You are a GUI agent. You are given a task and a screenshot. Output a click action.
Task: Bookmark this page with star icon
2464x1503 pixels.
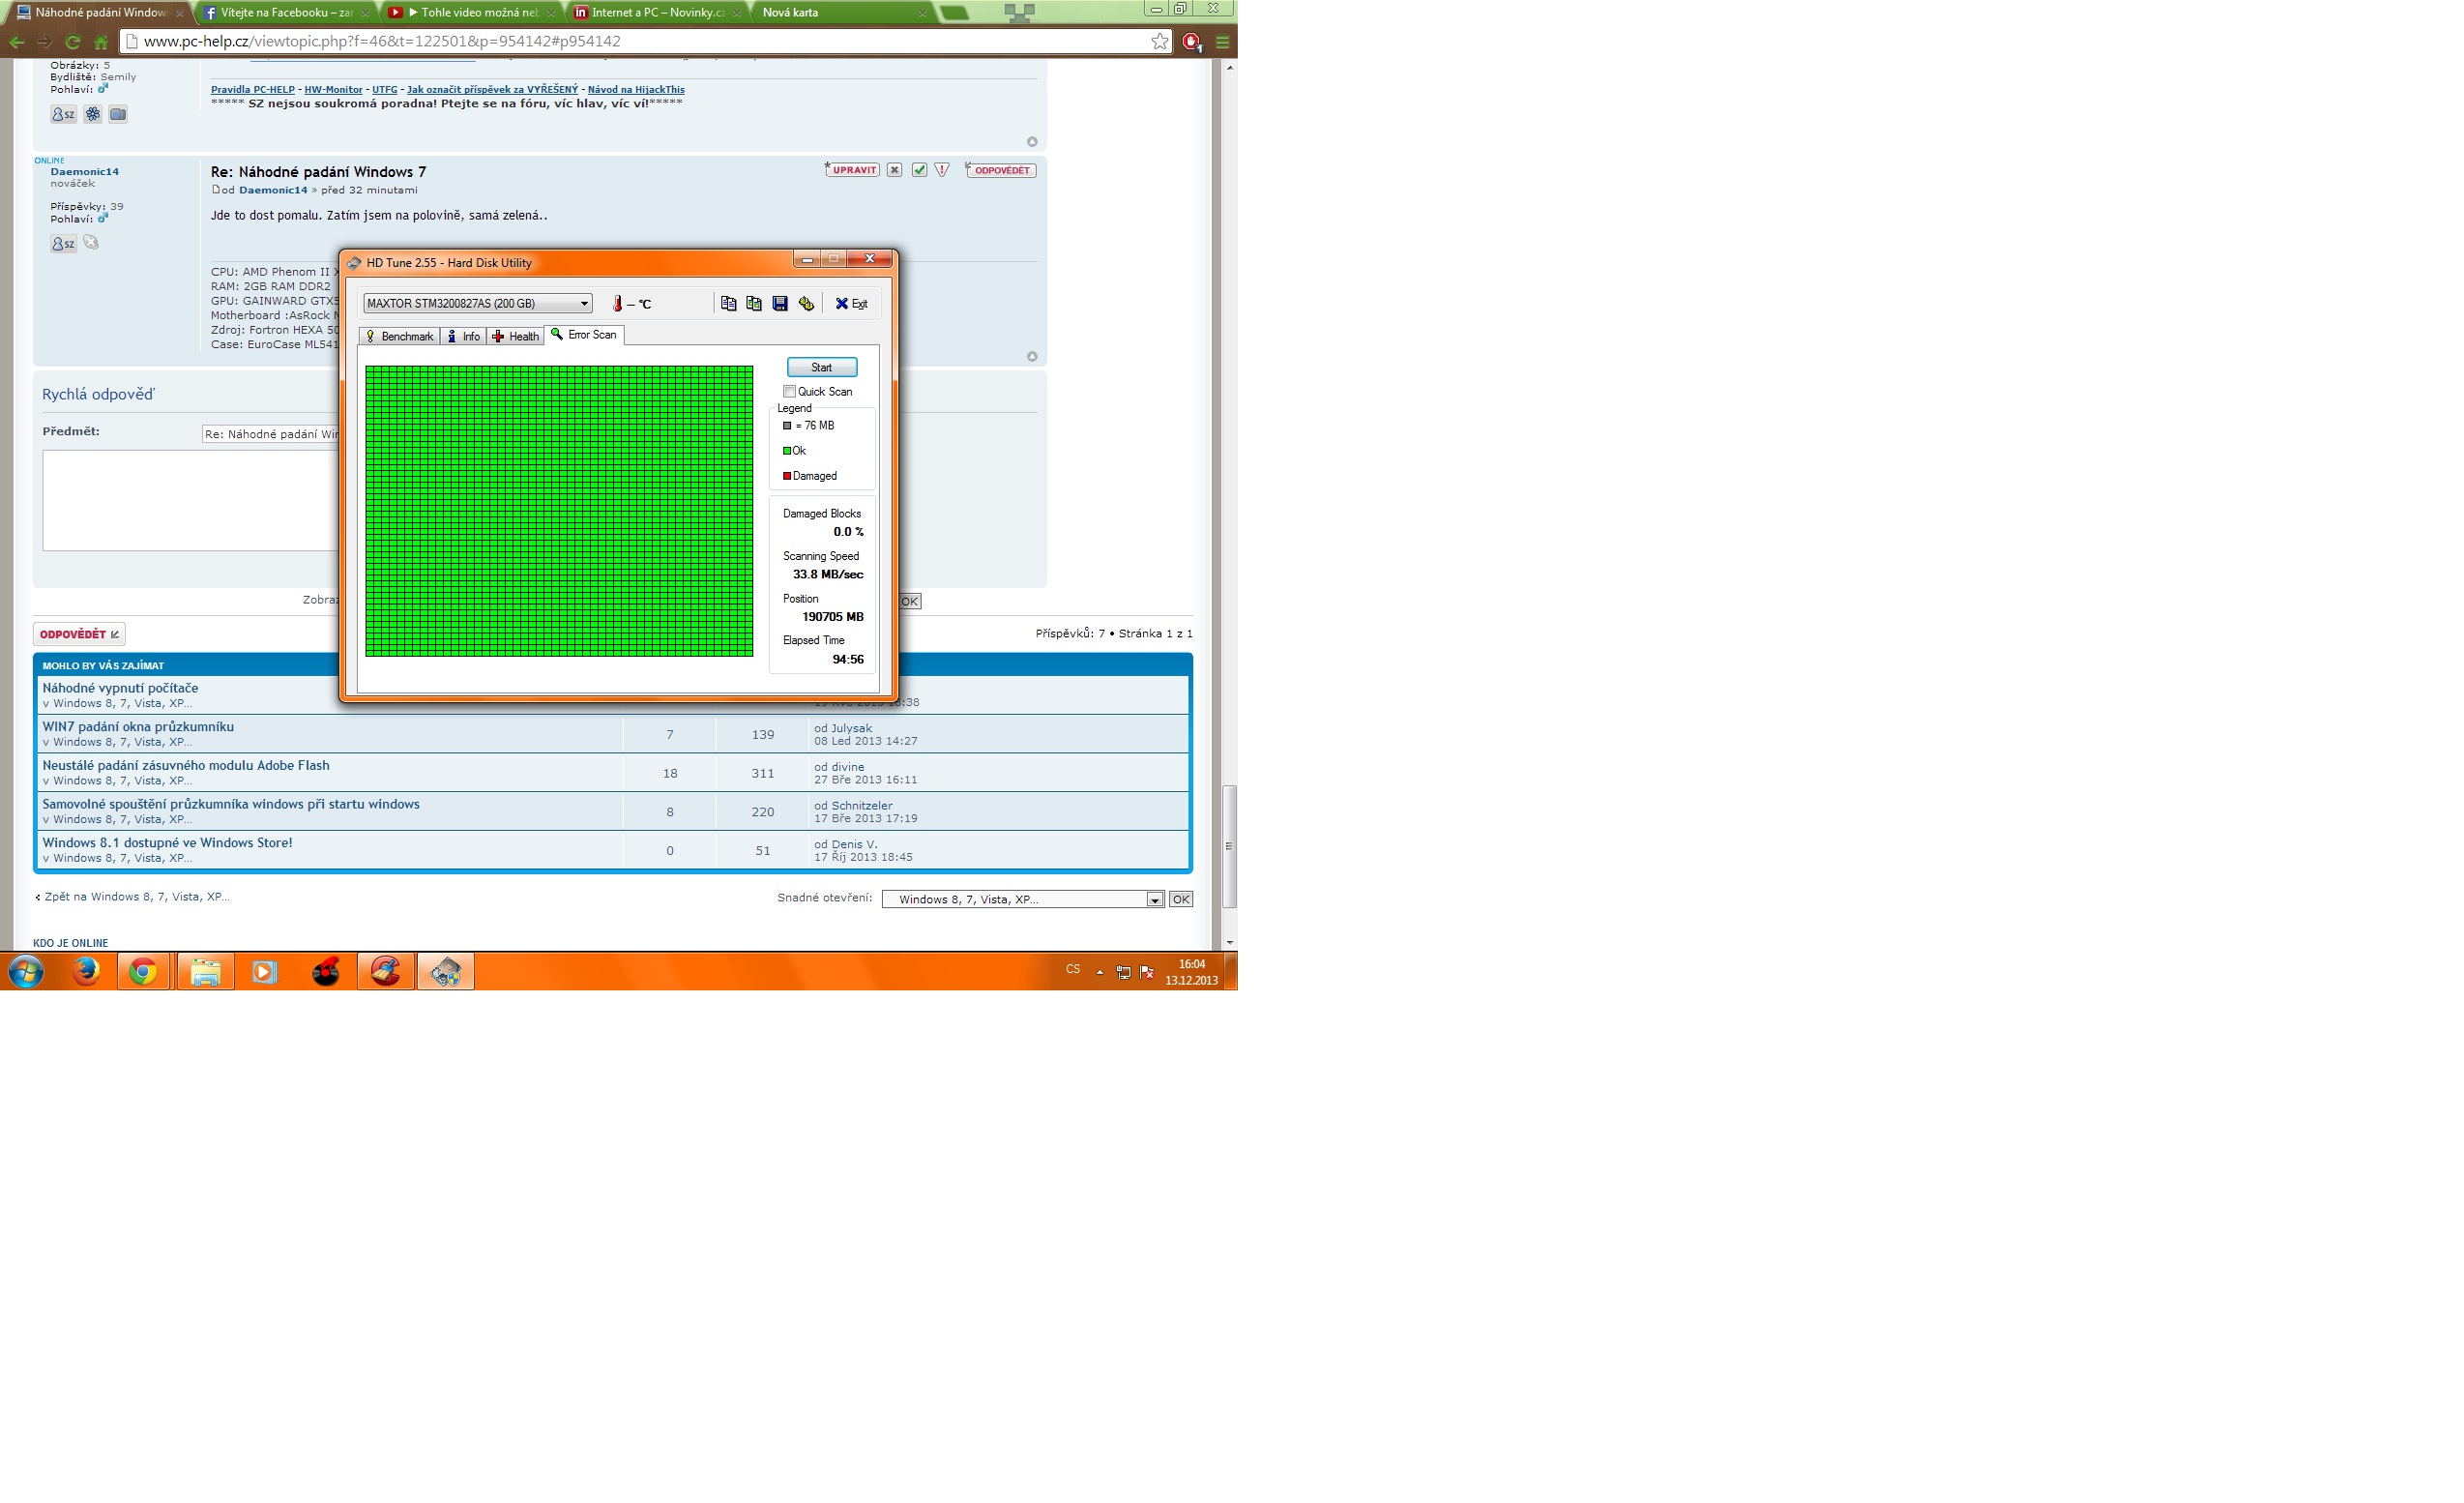tap(1159, 41)
